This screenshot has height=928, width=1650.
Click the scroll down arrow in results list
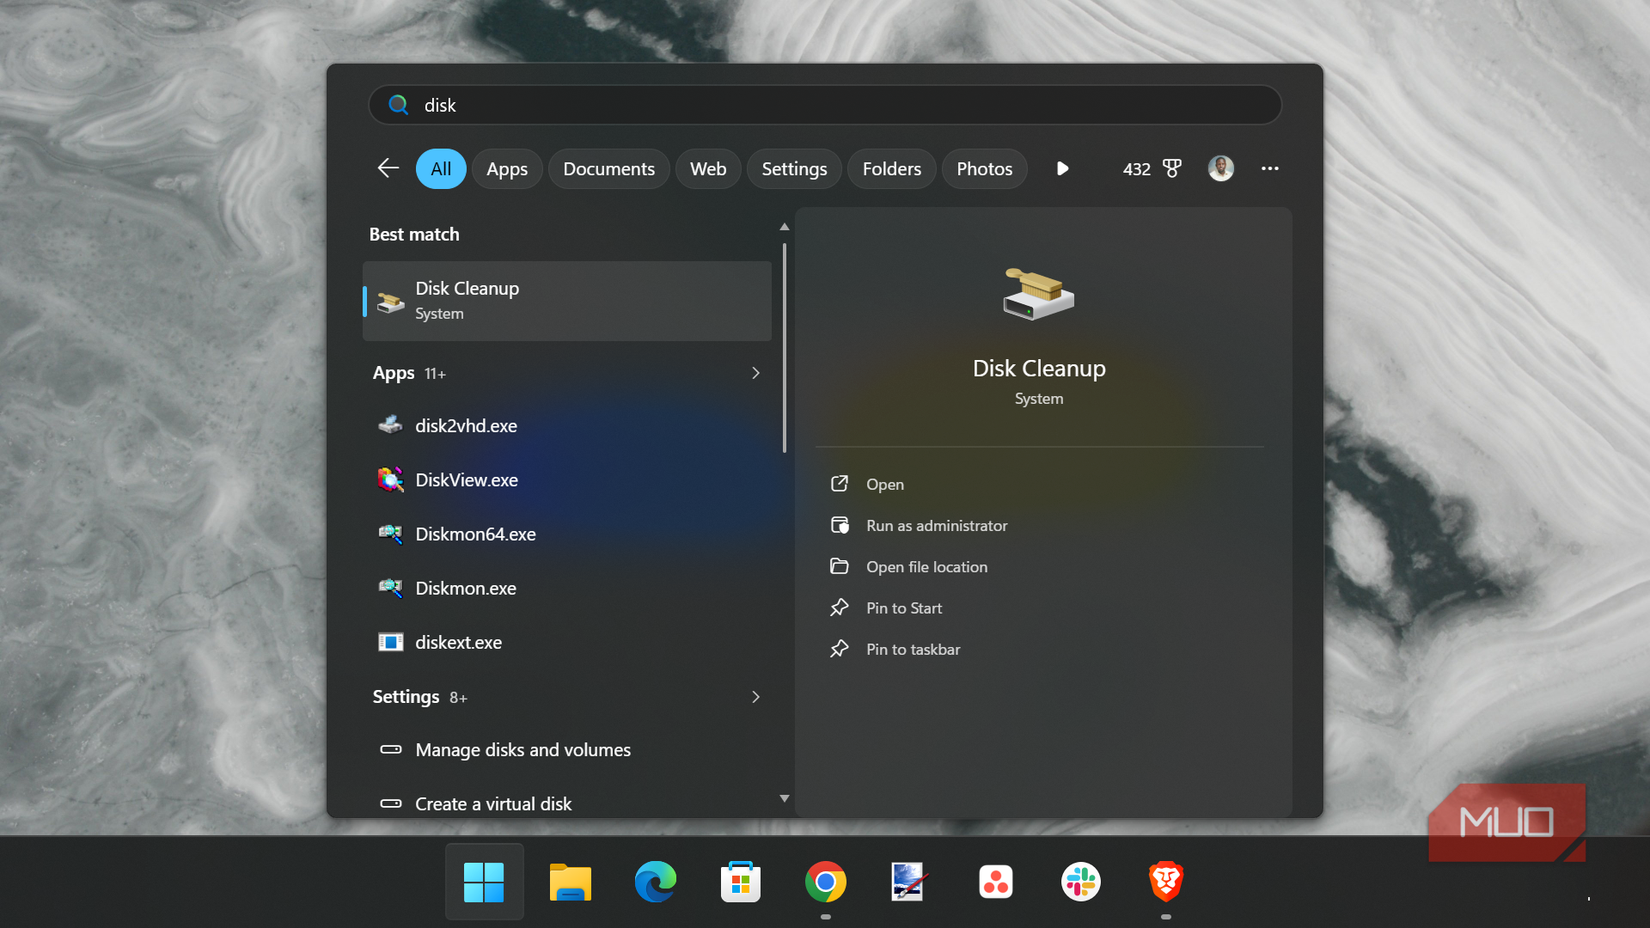coord(784,798)
